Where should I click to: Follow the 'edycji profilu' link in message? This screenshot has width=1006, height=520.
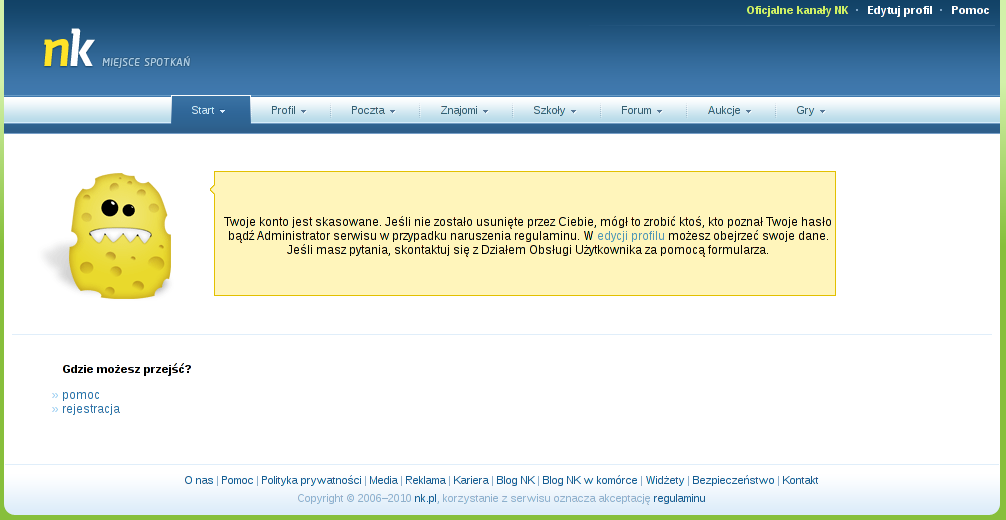click(631, 236)
